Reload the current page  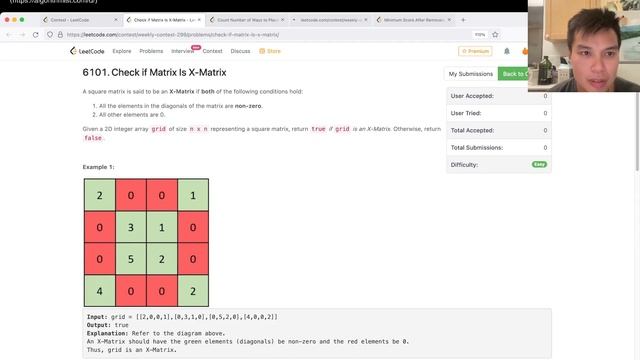(36, 35)
